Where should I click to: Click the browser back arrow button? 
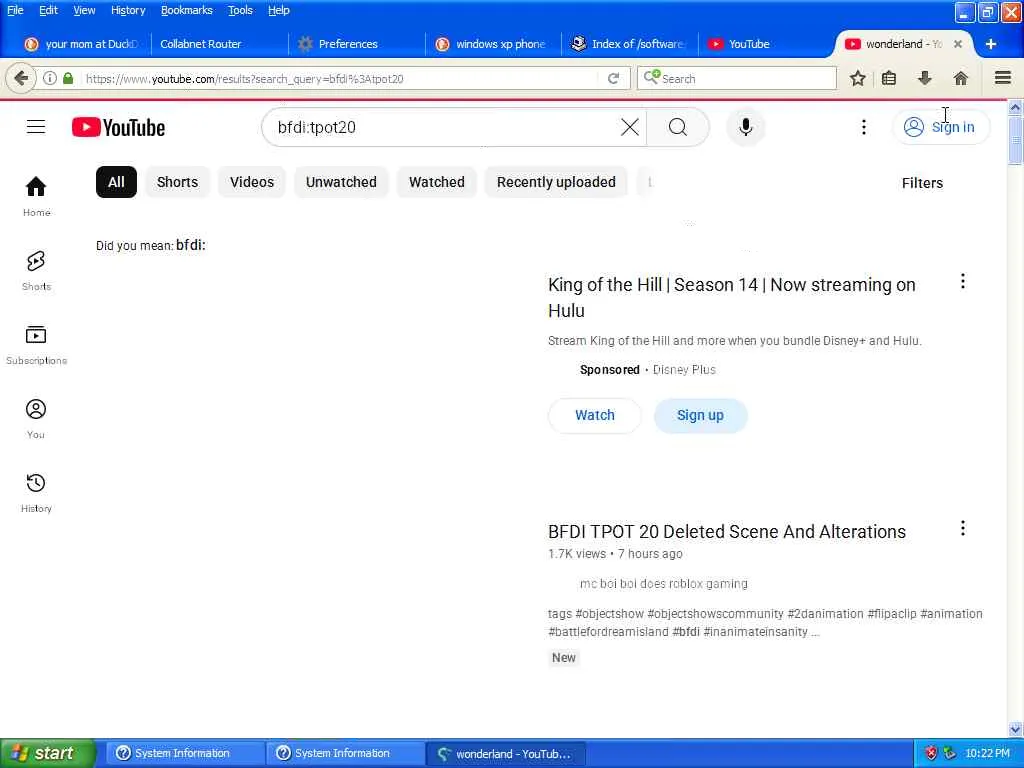click(x=21, y=78)
